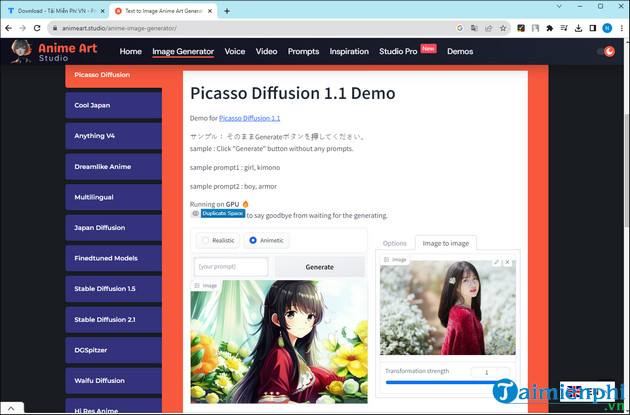Open the Home menu item
The height and width of the screenshot is (415, 630).
131,51
